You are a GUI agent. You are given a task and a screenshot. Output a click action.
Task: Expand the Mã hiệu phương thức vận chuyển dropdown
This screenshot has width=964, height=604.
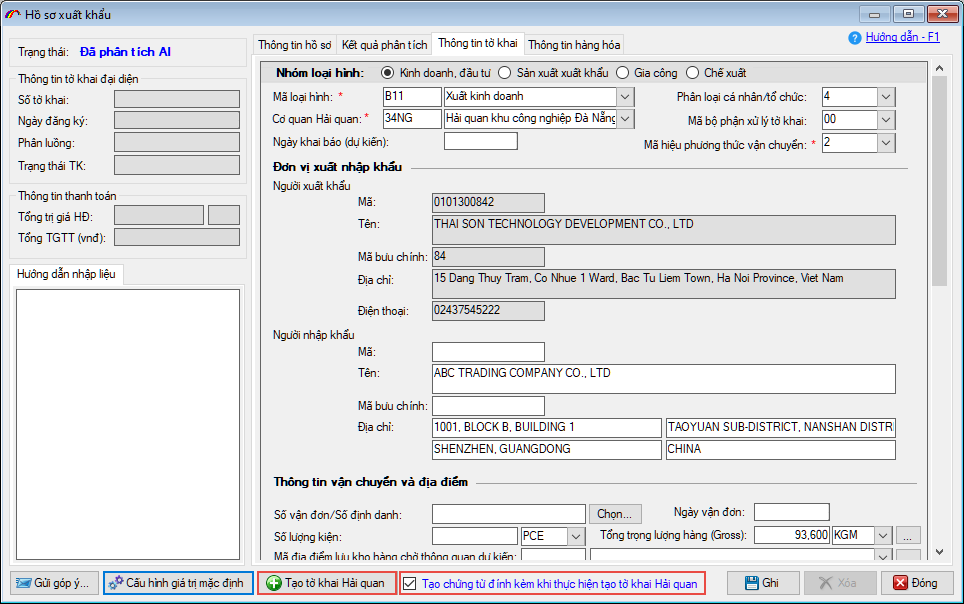coord(885,143)
